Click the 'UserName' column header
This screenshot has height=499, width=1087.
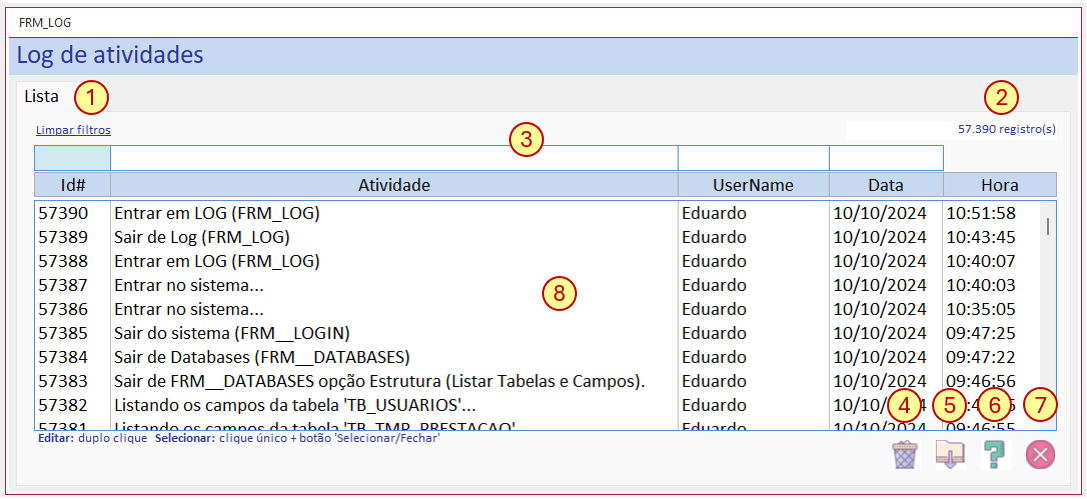tap(754, 185)
